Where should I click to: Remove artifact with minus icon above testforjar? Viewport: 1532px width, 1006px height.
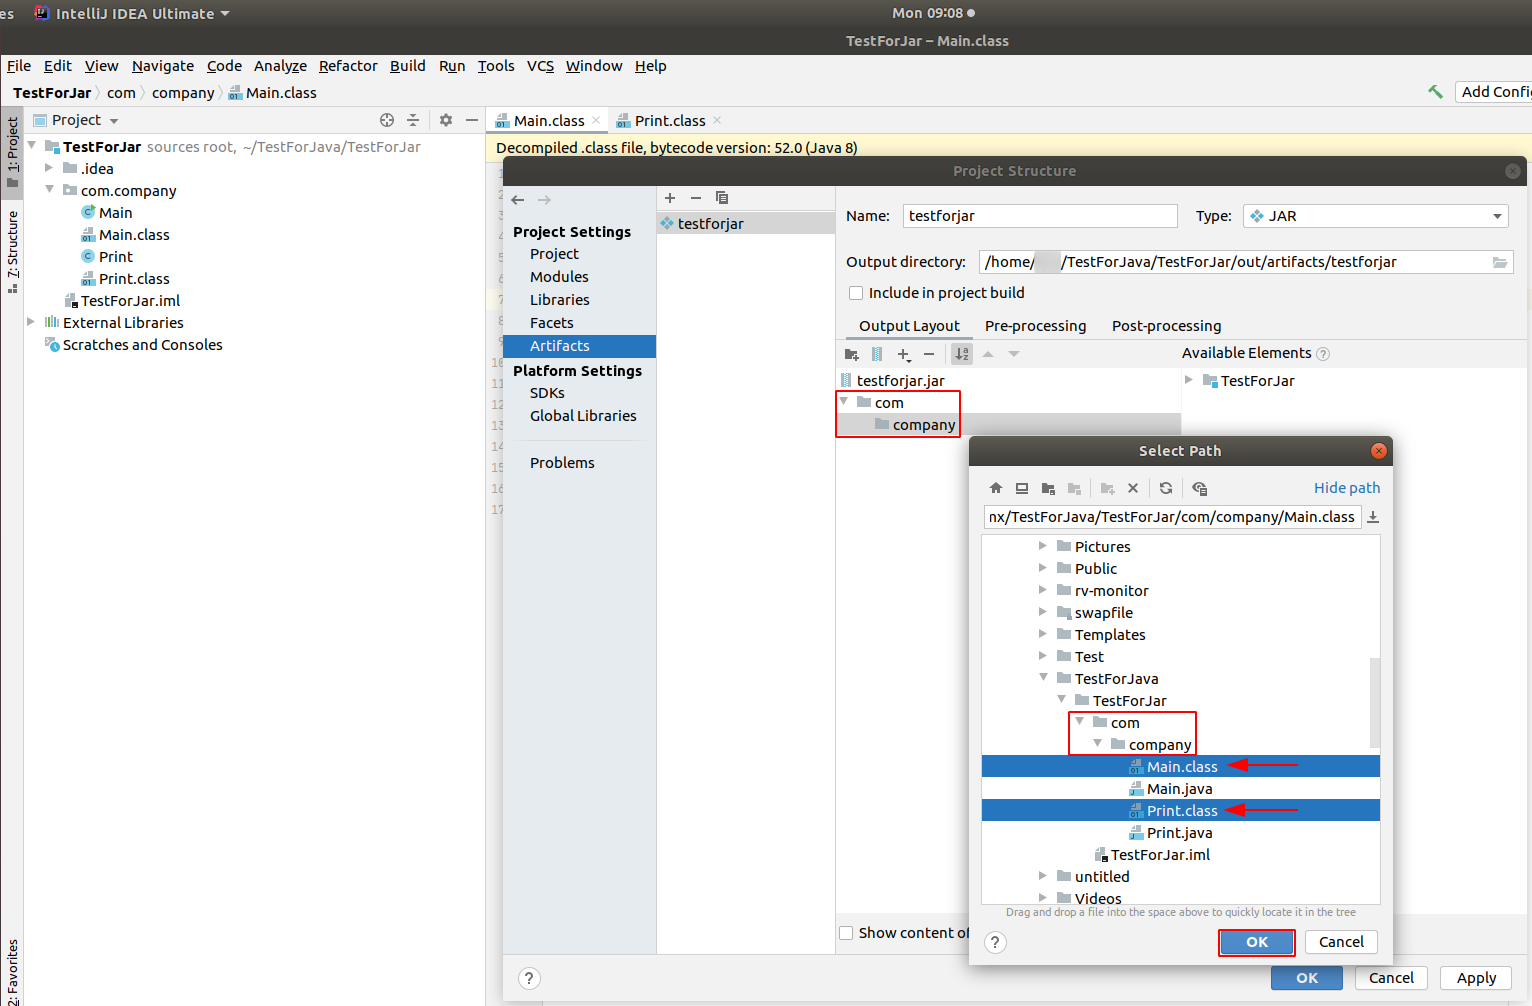696,198
